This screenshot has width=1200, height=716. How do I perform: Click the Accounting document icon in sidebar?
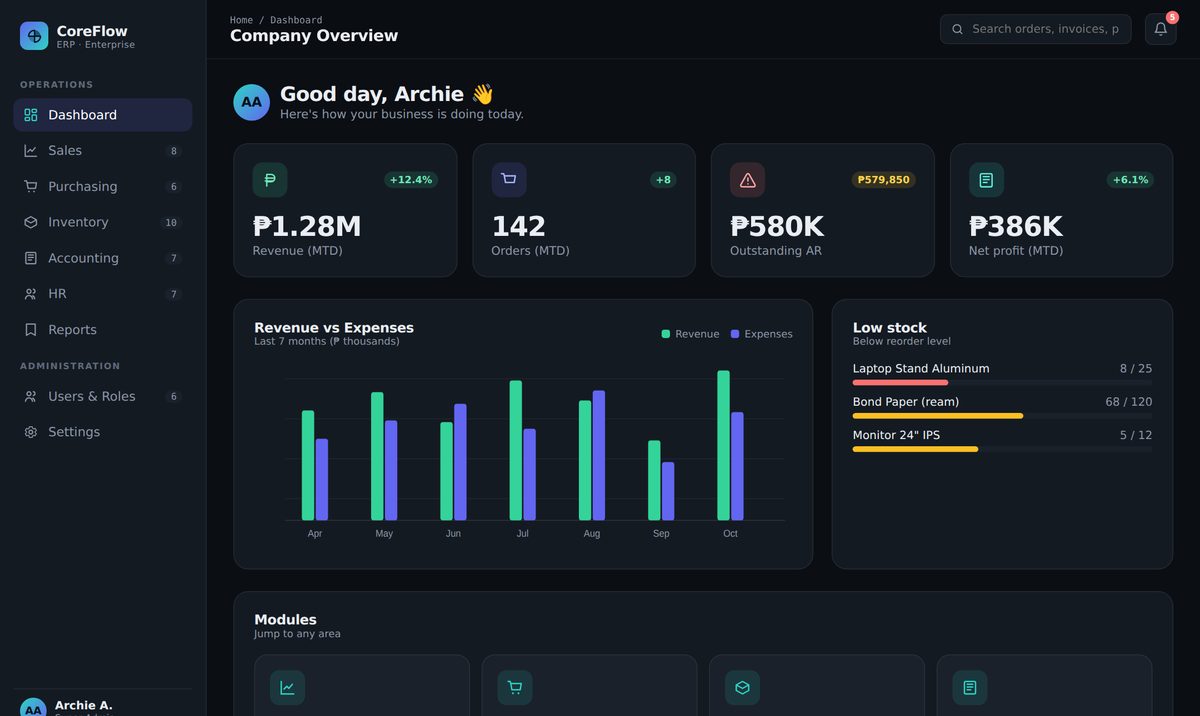[x=31, y=258]
